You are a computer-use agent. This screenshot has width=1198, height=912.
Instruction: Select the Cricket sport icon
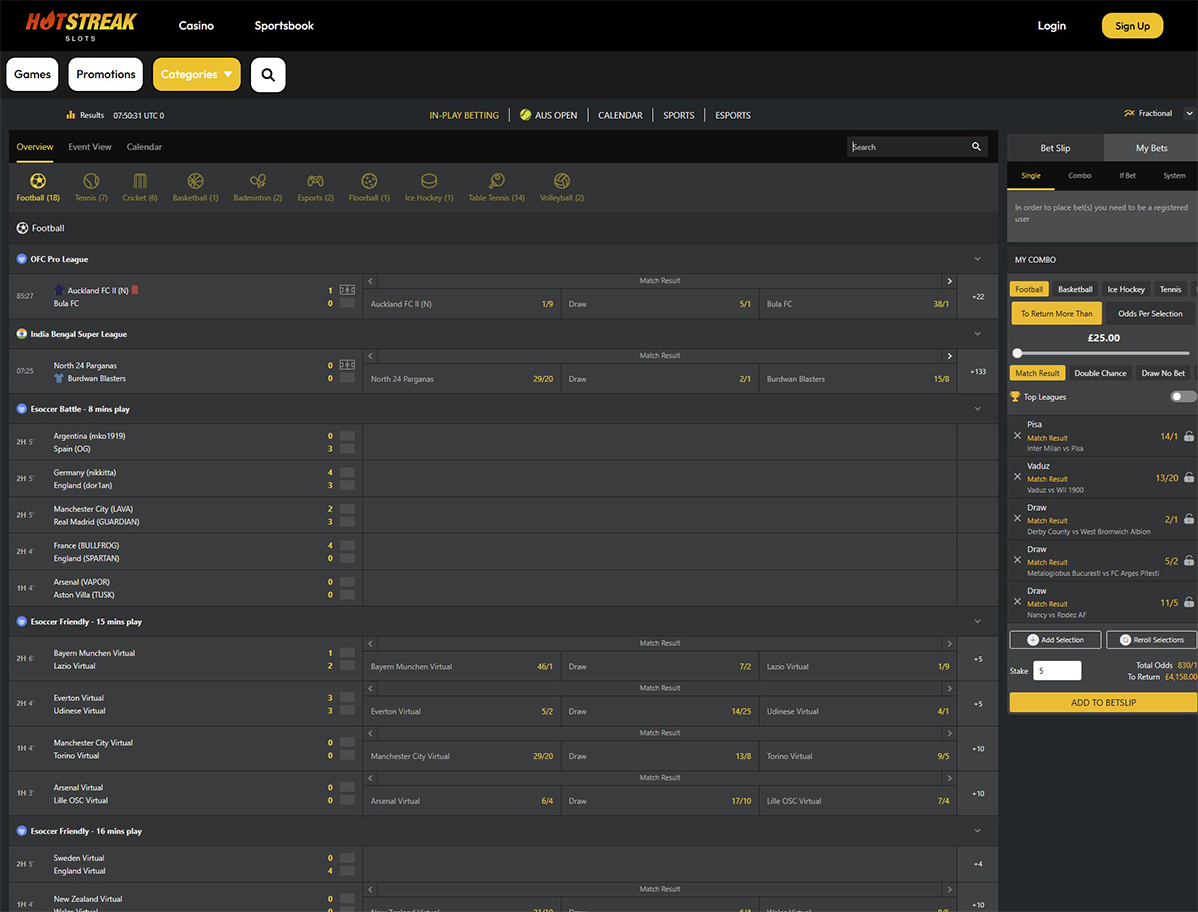click(140, 182)
